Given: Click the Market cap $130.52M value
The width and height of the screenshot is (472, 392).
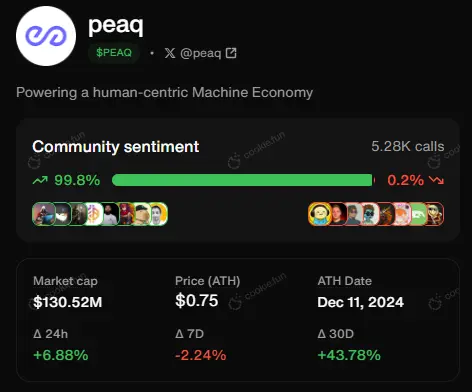Looking at the screenshot, I should [68, 302].
